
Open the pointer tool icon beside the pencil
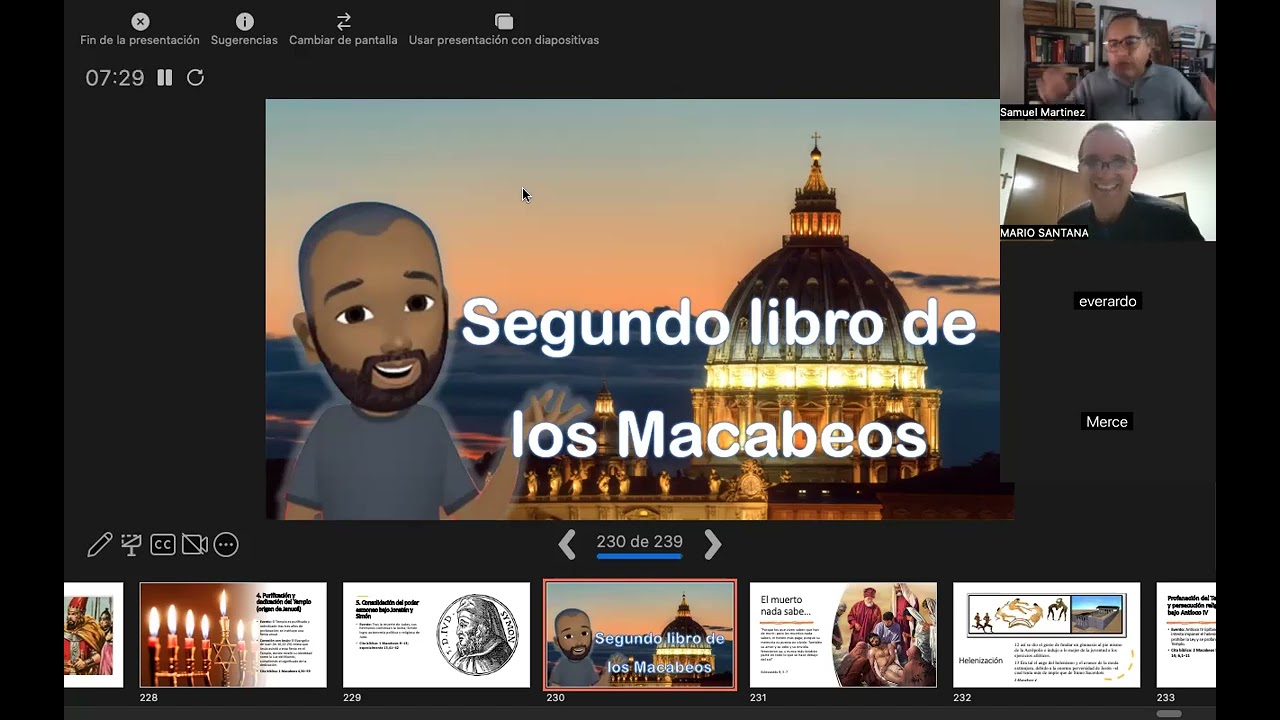pyautogui.click(x=131, y=544)
